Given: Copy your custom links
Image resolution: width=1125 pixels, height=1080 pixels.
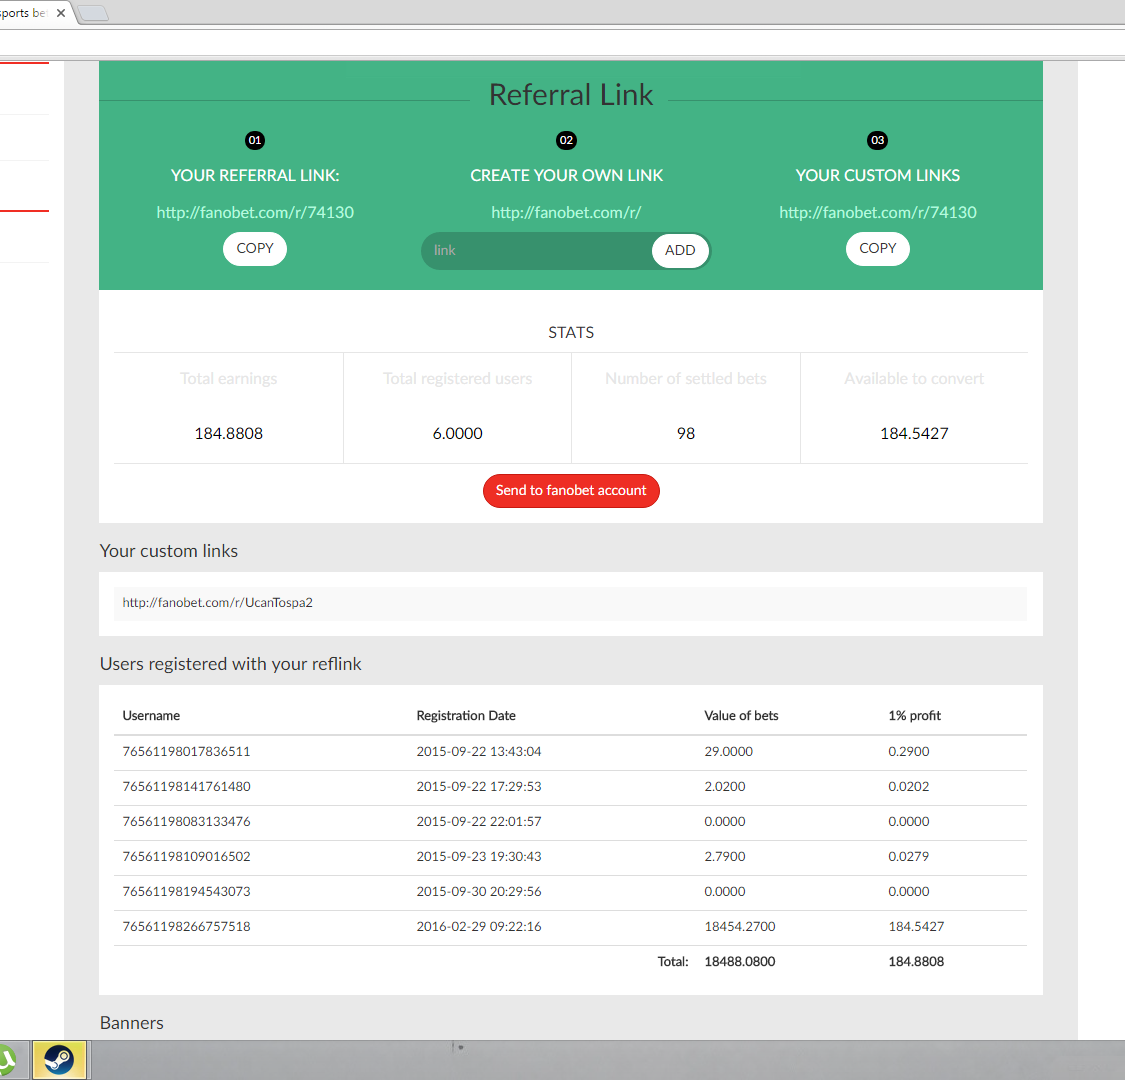Looking at the screenshot, I should [x=877, y=248].
